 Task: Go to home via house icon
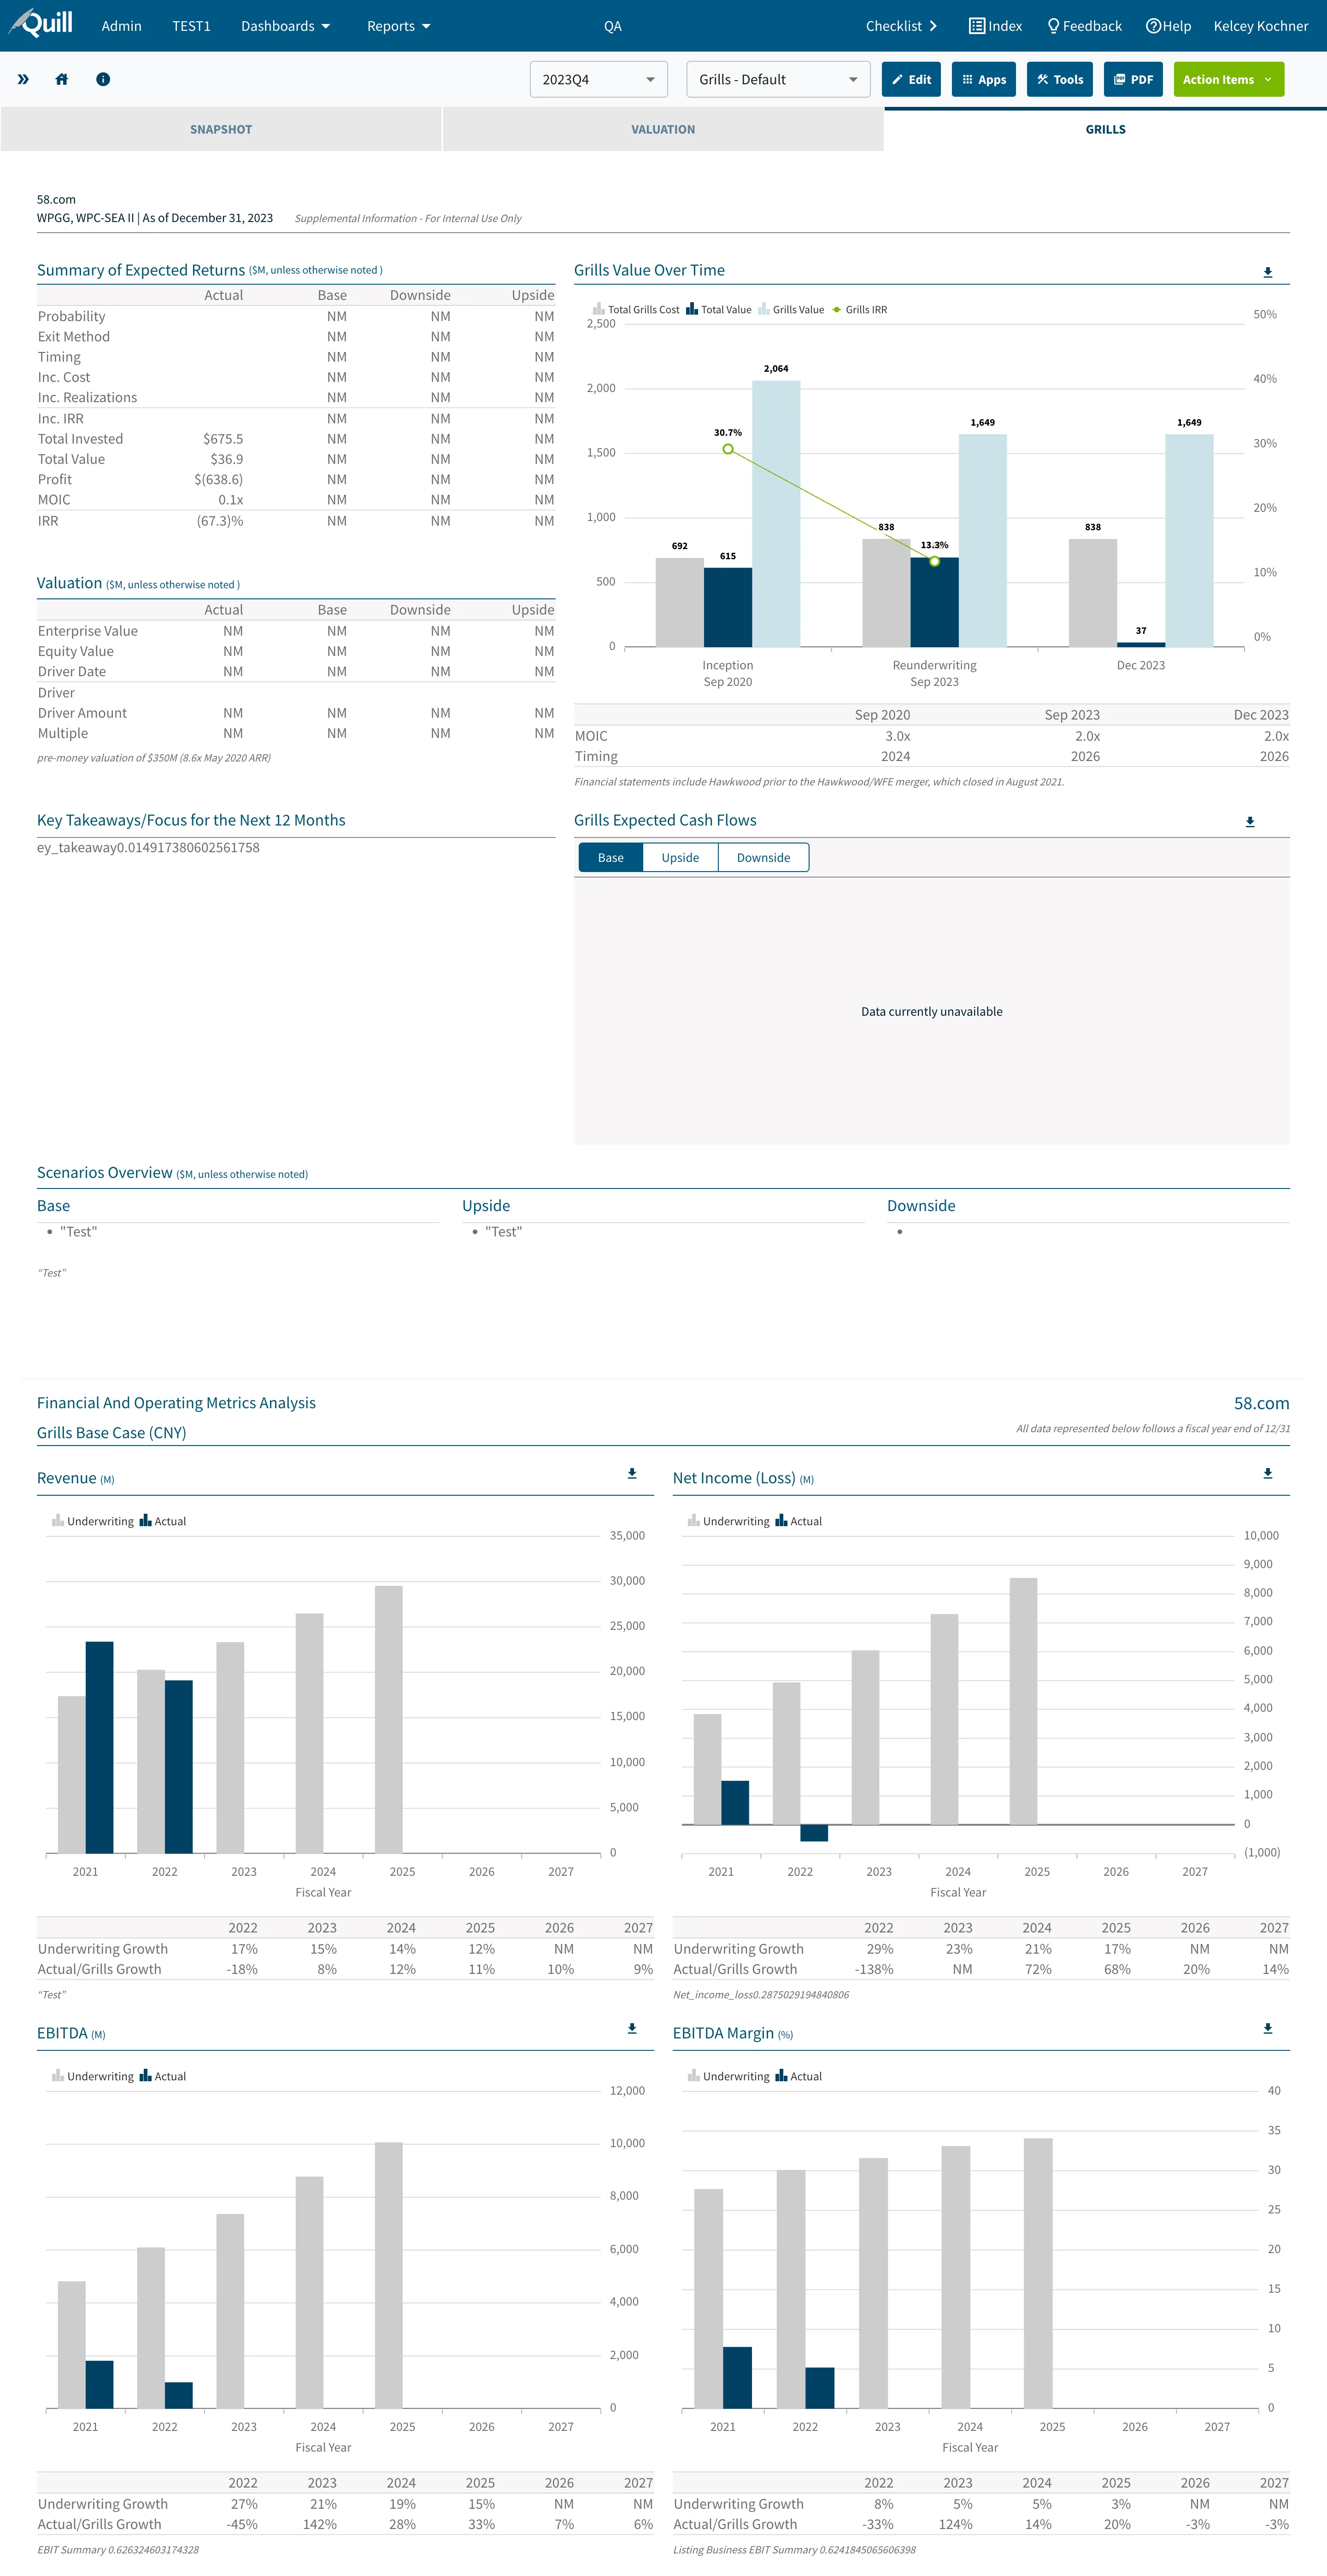(62, 79)
